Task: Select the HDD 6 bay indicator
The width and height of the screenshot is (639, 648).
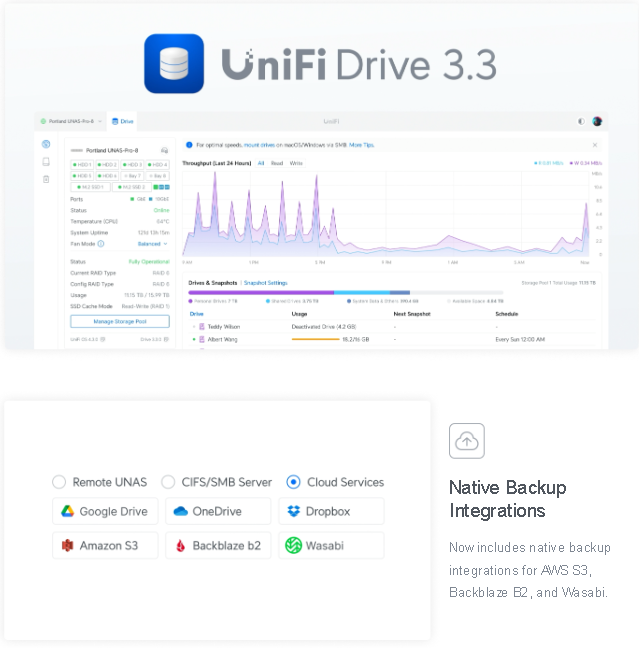Action: click(107, 176)
